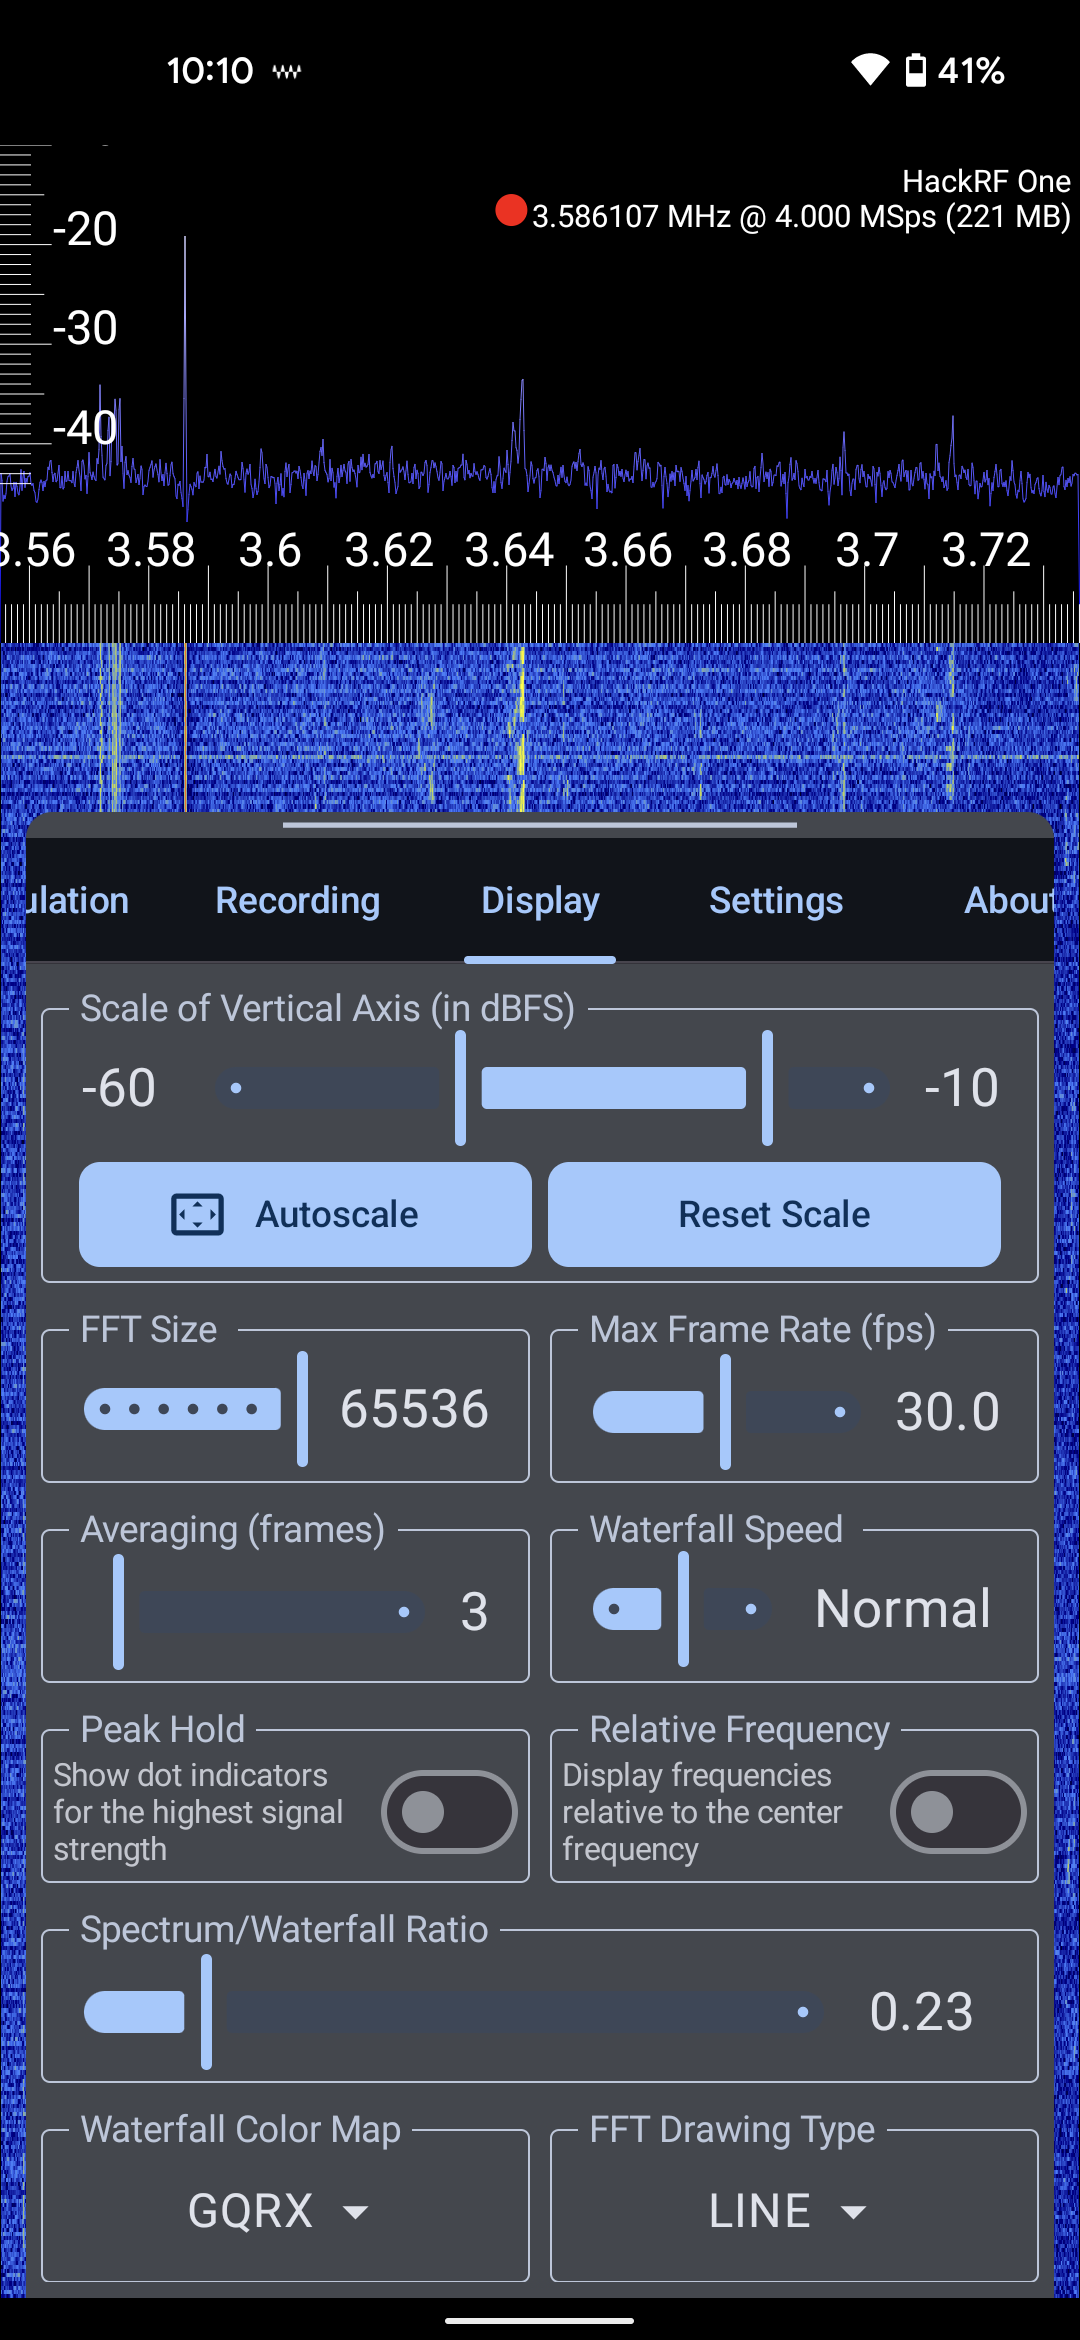This screenshot has width=1080, height=2340.
Task: Turn on Relative Frequency toggle
Action: tap(957, 1812)
